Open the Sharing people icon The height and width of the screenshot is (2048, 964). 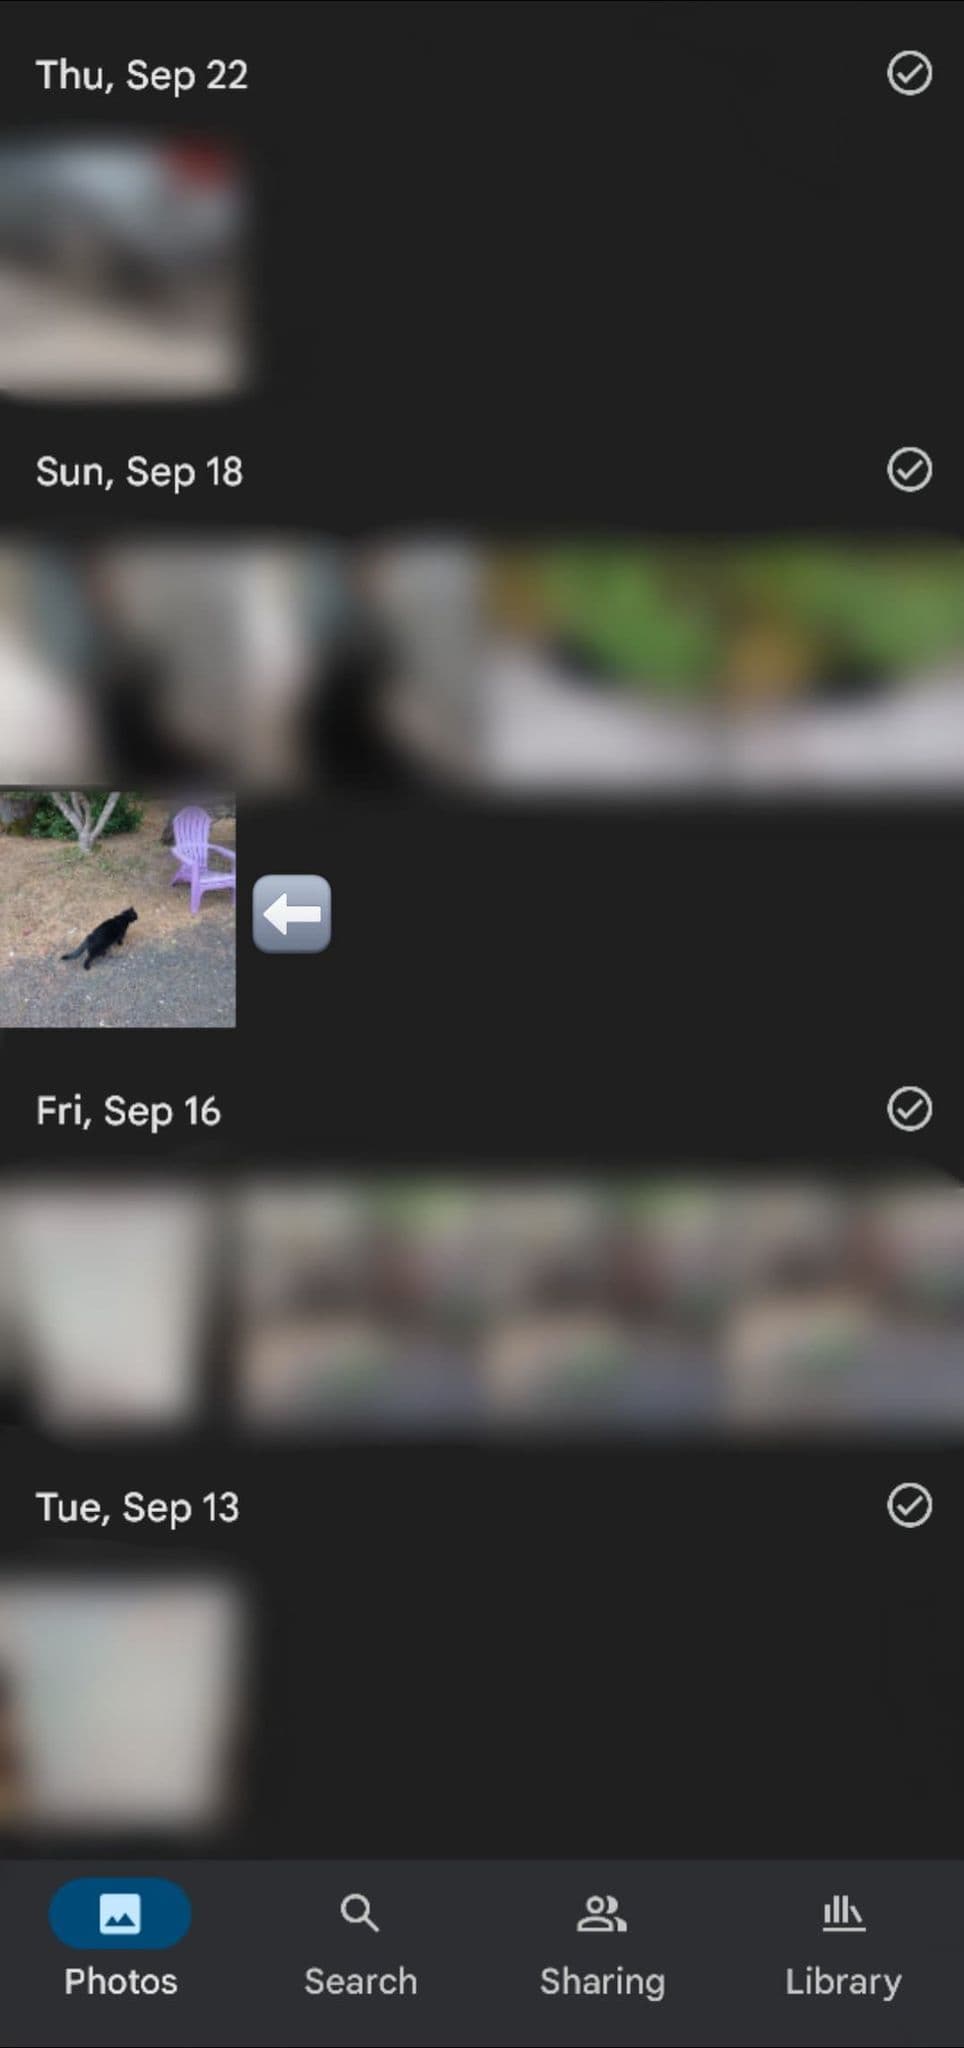[x=602, y=1914]
